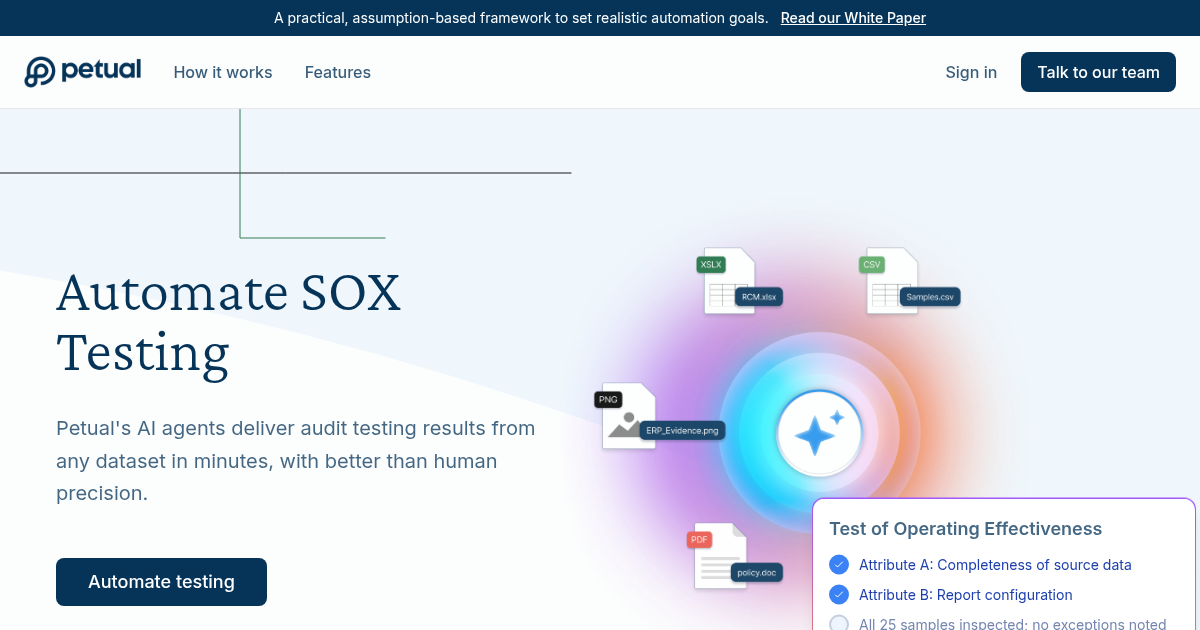Open the How it works menu
Viewport: 1200px width, 630px height.
click(223, 72)
